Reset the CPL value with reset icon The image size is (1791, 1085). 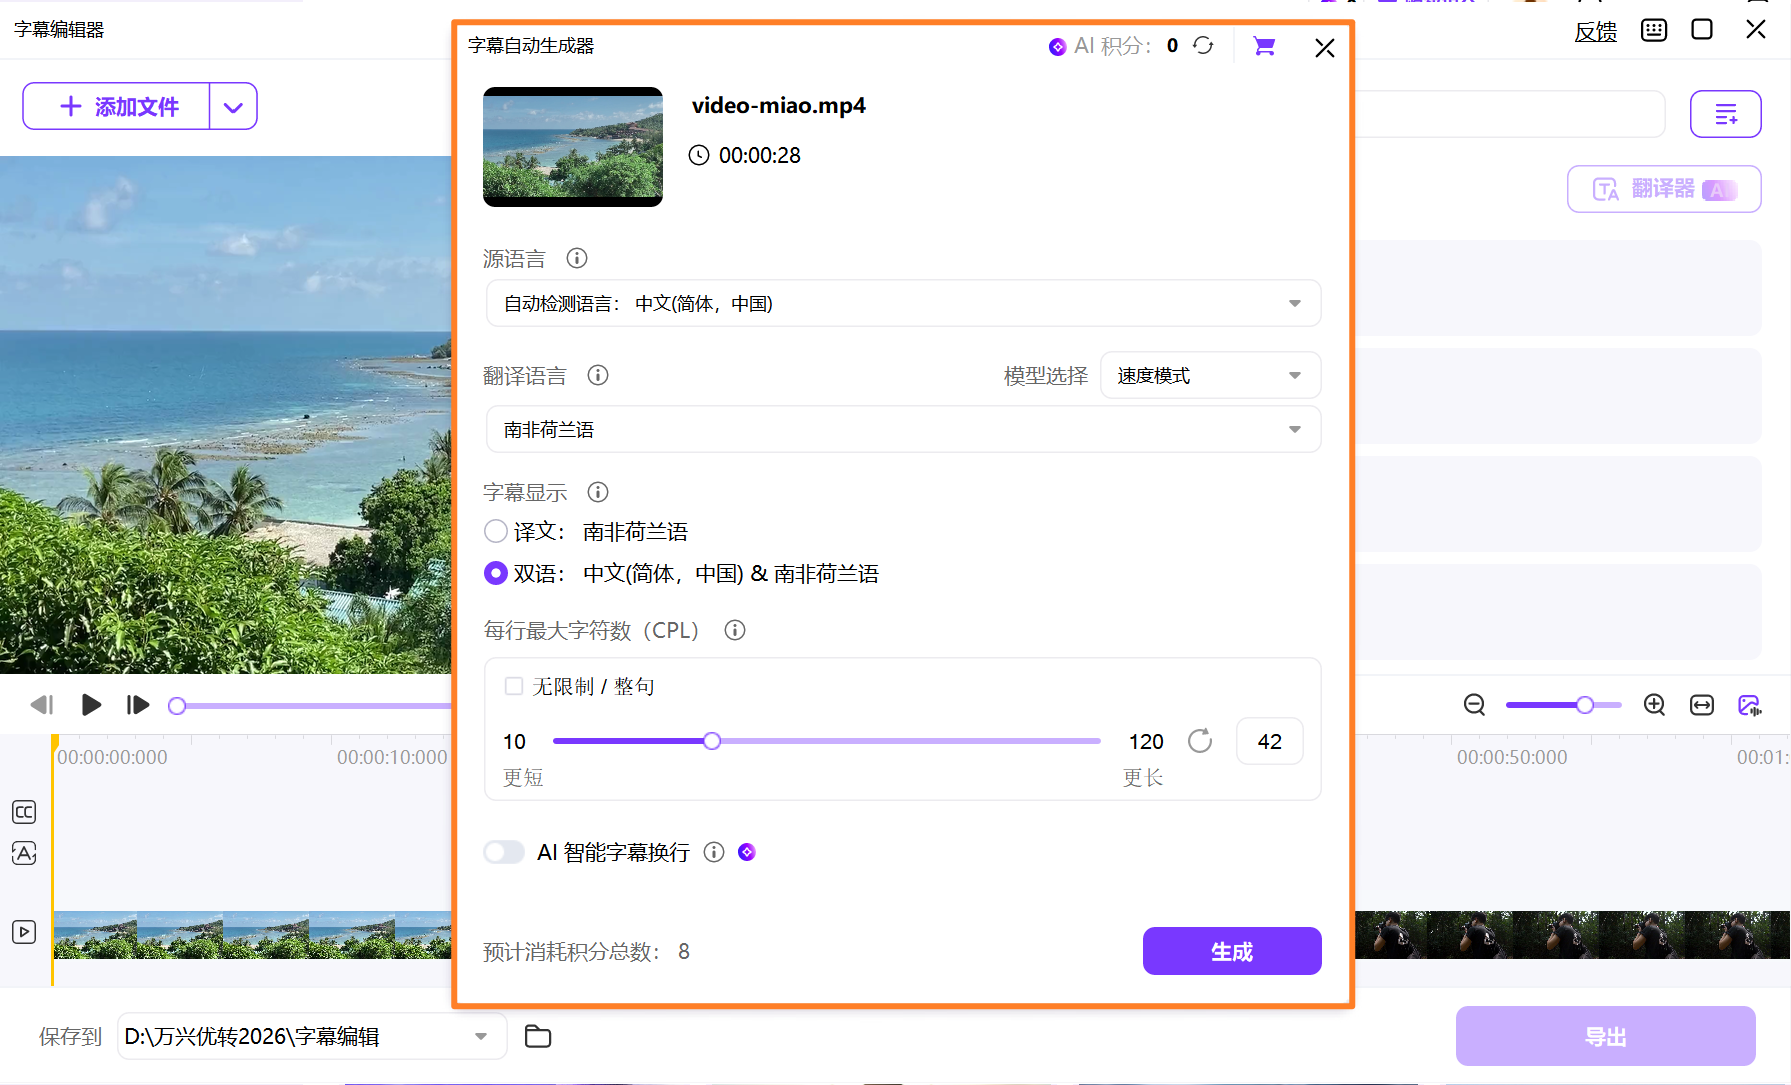click(x=1200, y=741)
